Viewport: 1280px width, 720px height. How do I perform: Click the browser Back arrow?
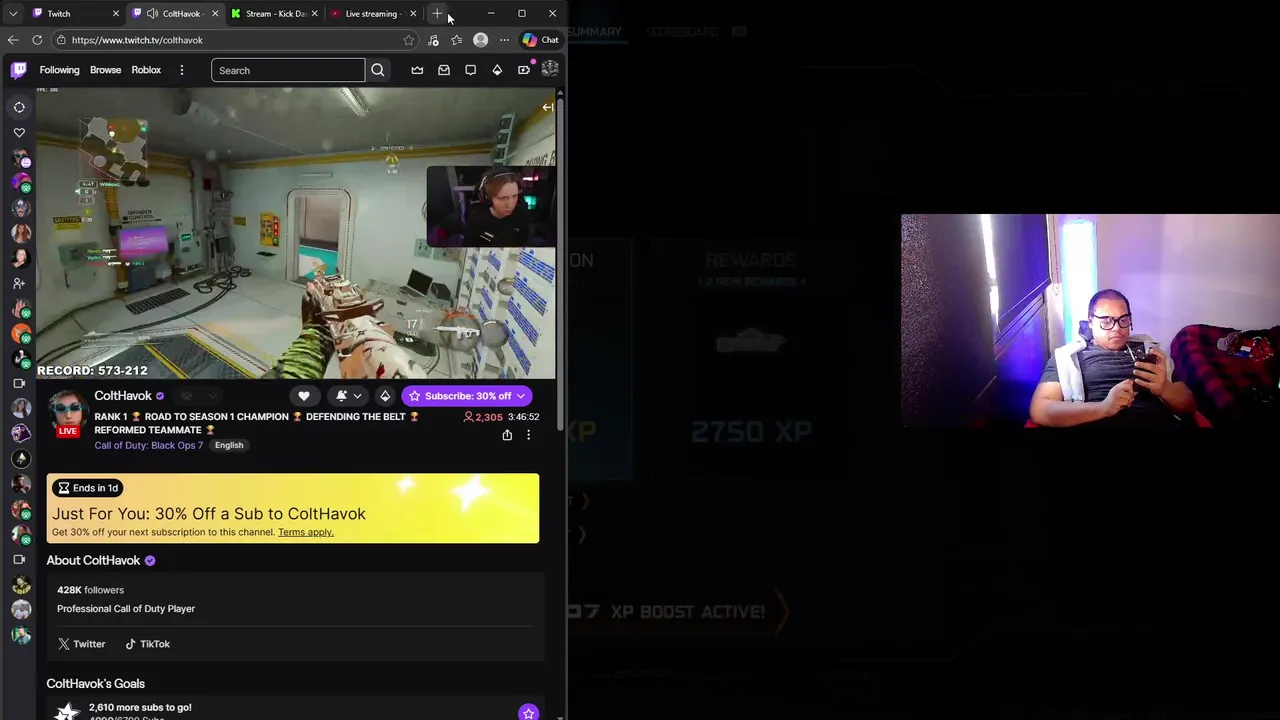coord(13,40)
